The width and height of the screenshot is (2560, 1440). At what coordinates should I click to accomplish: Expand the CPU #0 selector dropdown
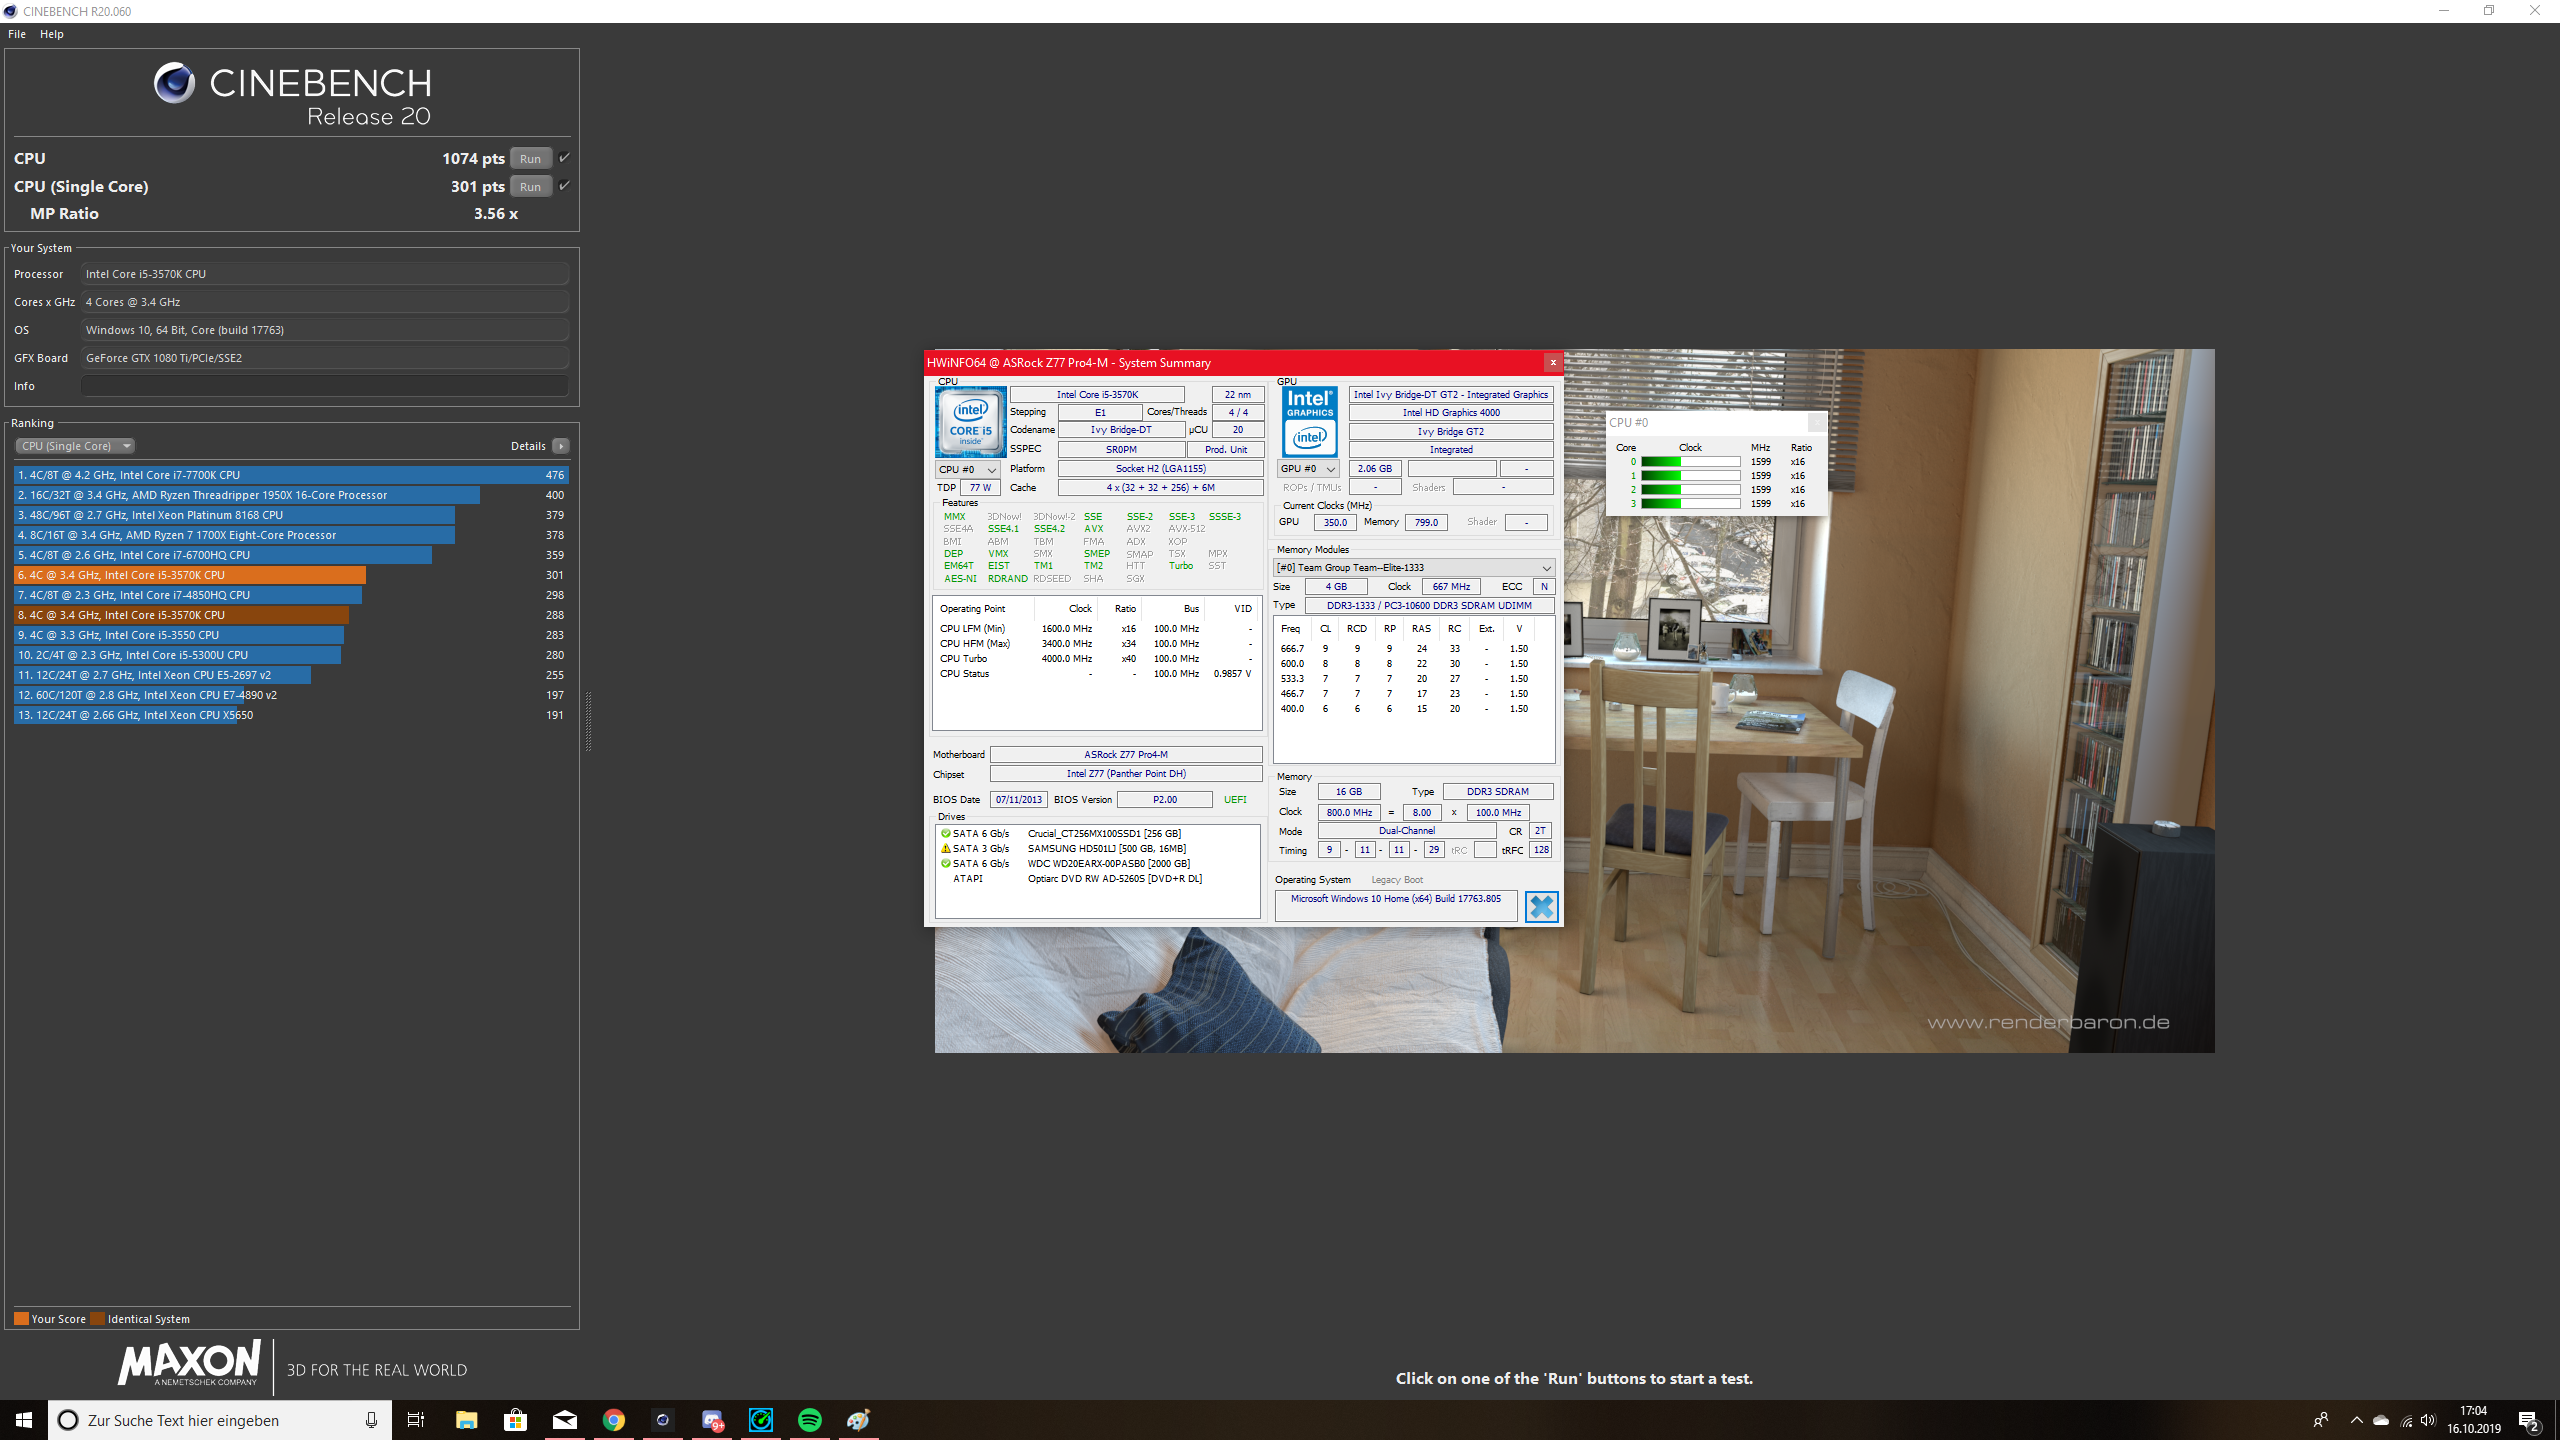click(967, 469)
